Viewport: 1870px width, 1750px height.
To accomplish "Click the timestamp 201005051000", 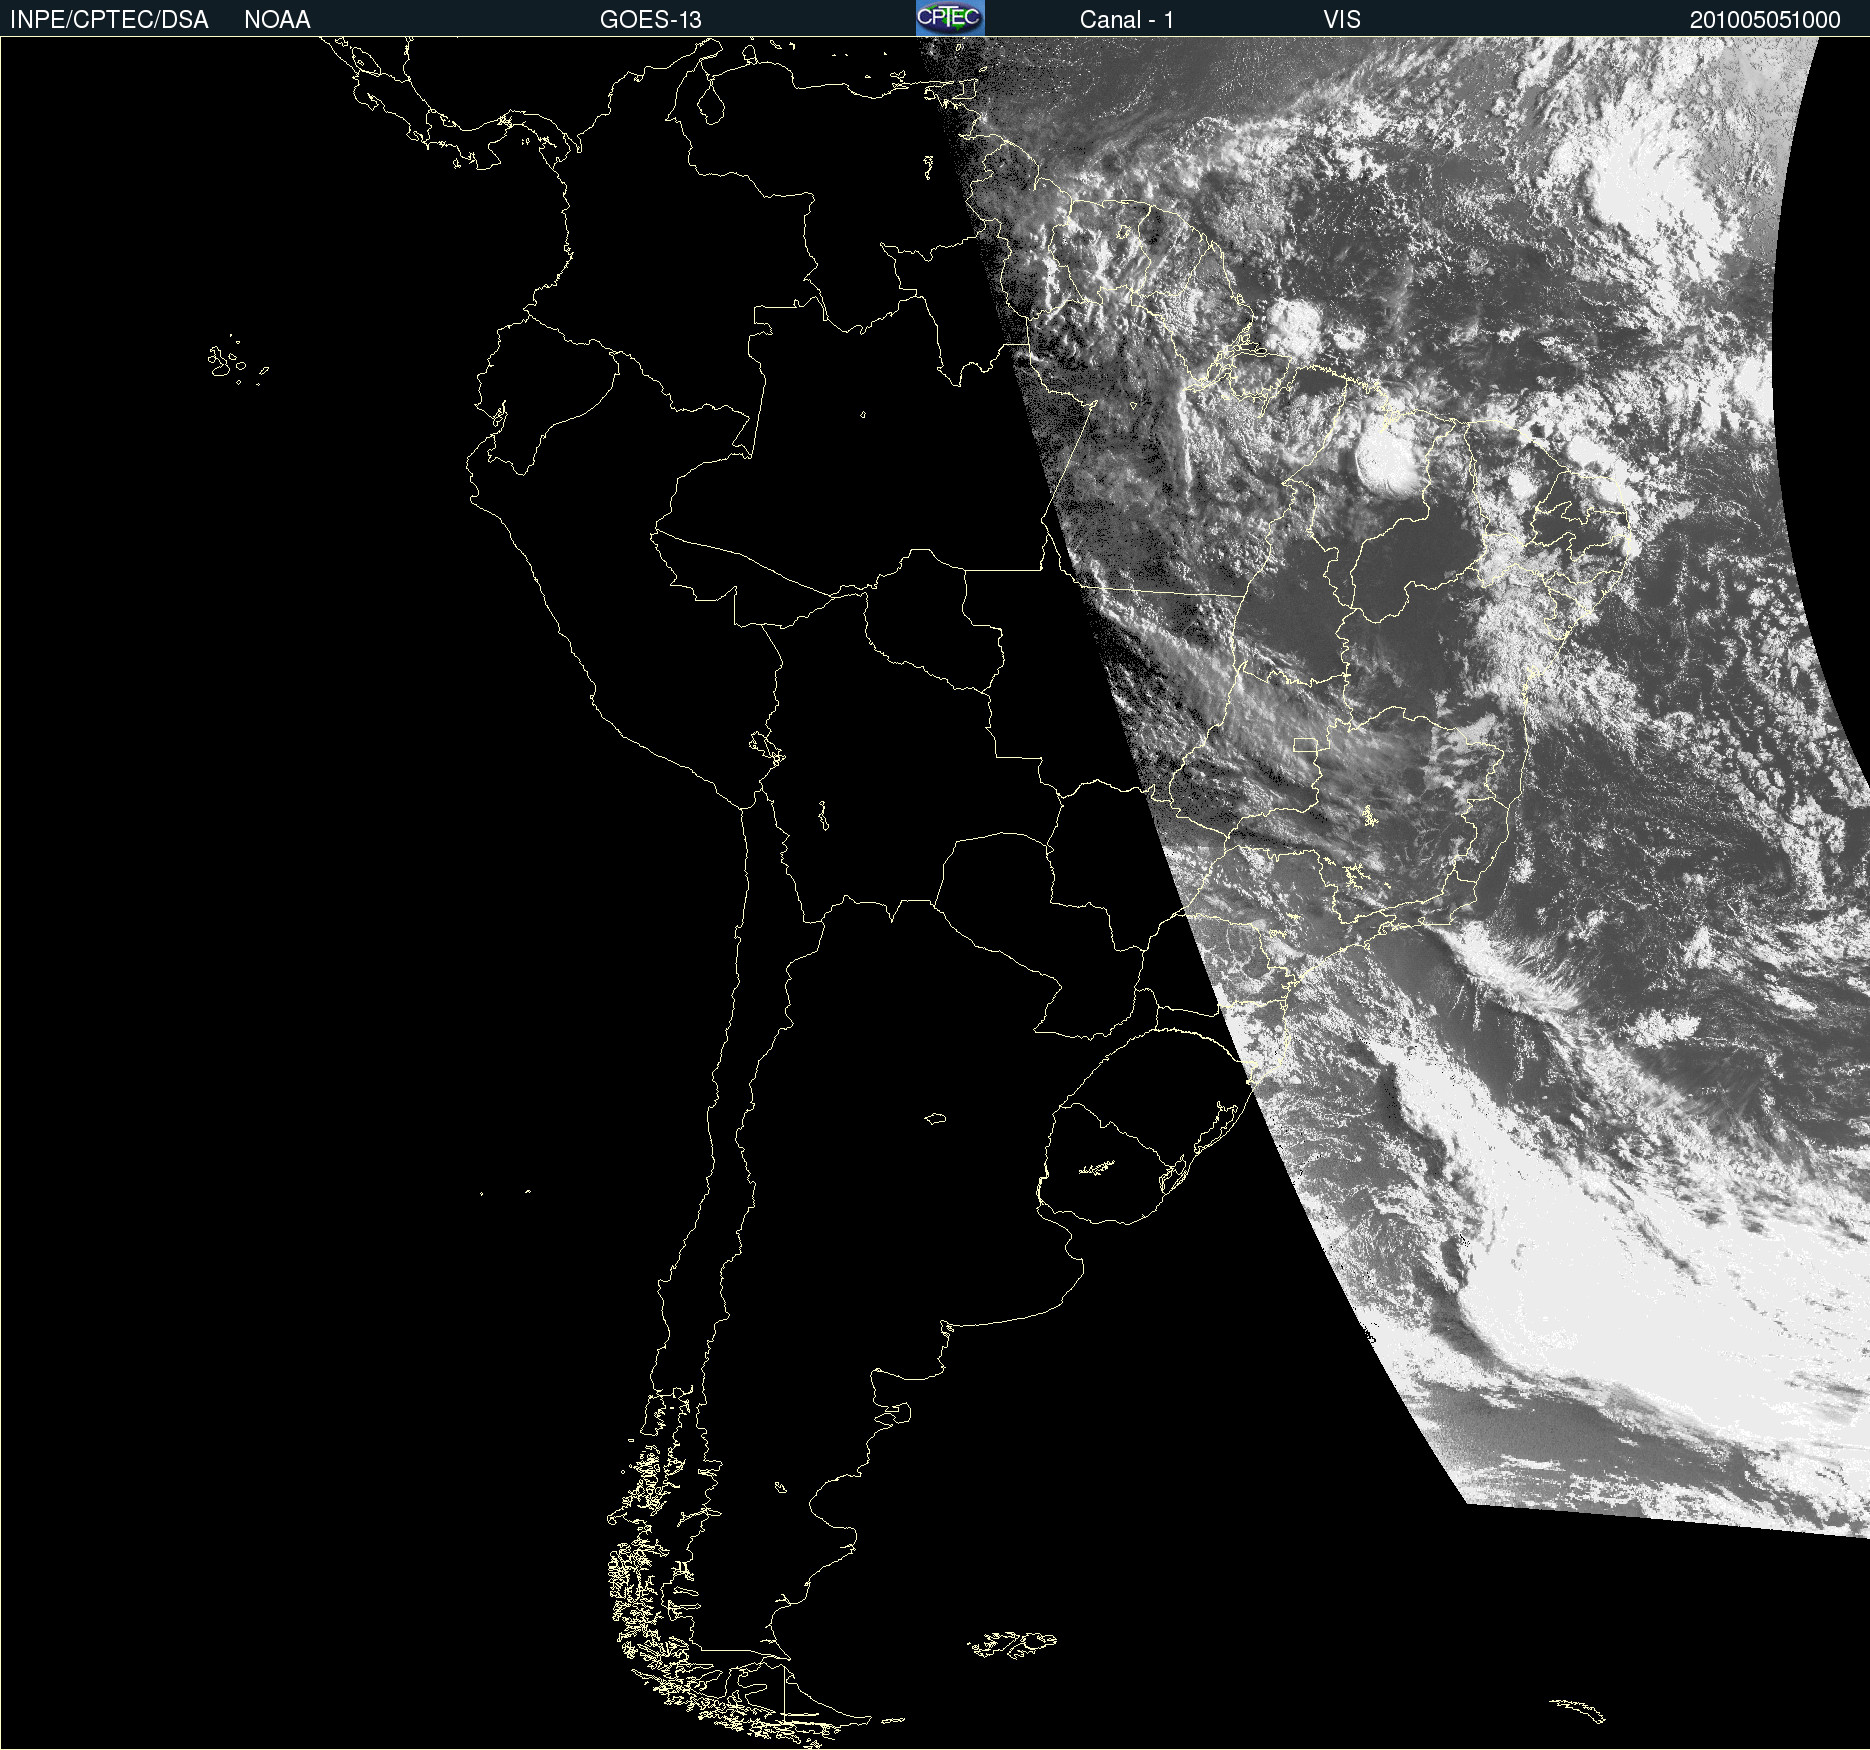I will click(x=1765, y=20).
